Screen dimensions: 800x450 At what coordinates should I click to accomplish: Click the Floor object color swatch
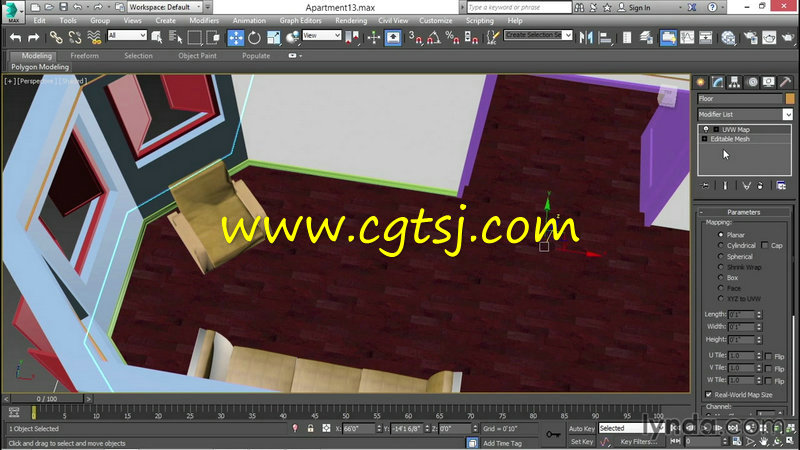(x=790, y=98)
